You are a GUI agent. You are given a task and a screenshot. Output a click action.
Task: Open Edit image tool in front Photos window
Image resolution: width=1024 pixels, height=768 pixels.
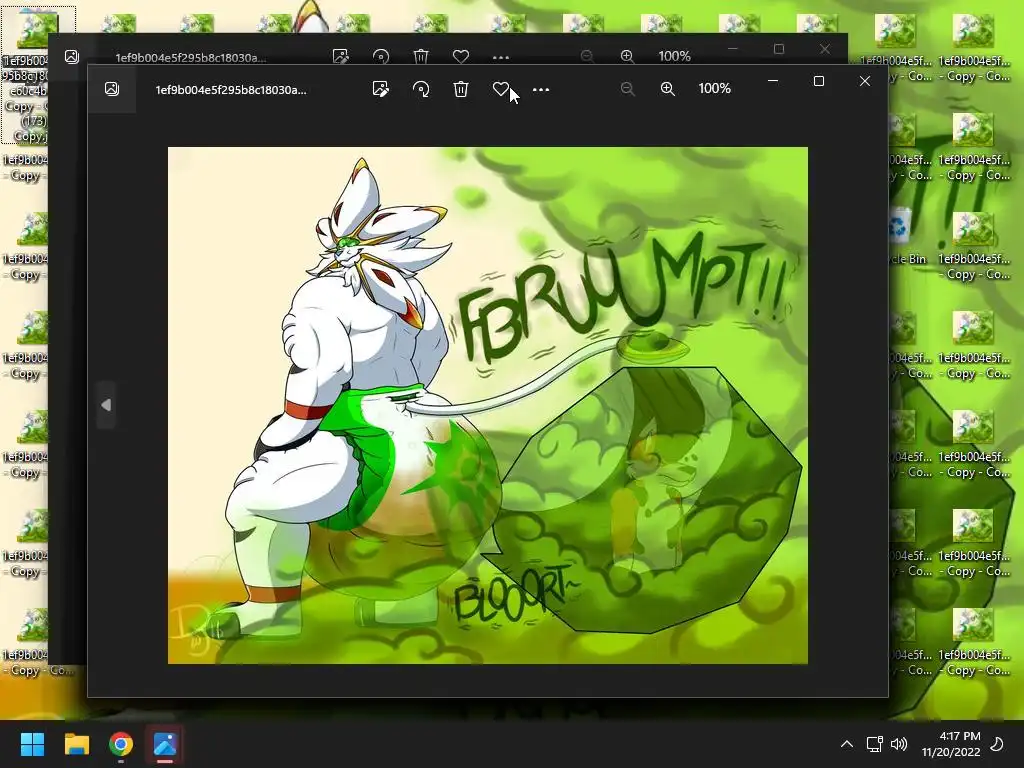[381, 89]
